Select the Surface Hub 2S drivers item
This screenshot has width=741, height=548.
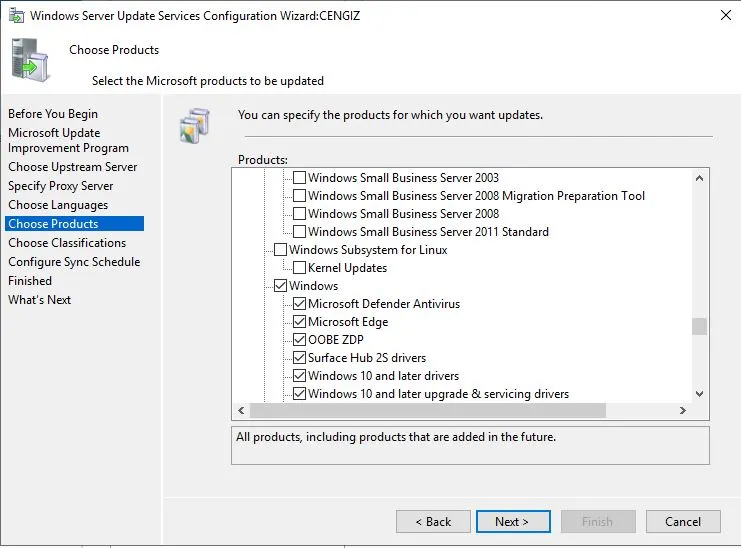366,358
